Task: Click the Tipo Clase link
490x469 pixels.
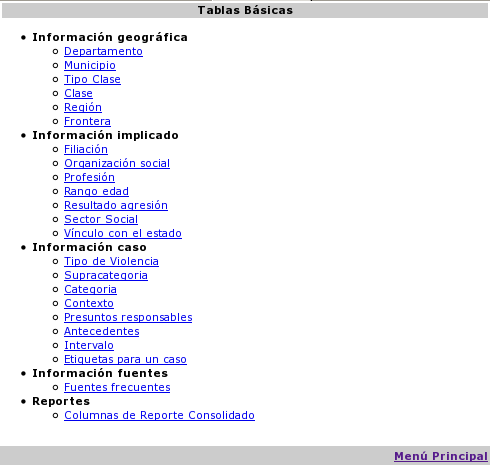Action: click(x=92, y=79)
